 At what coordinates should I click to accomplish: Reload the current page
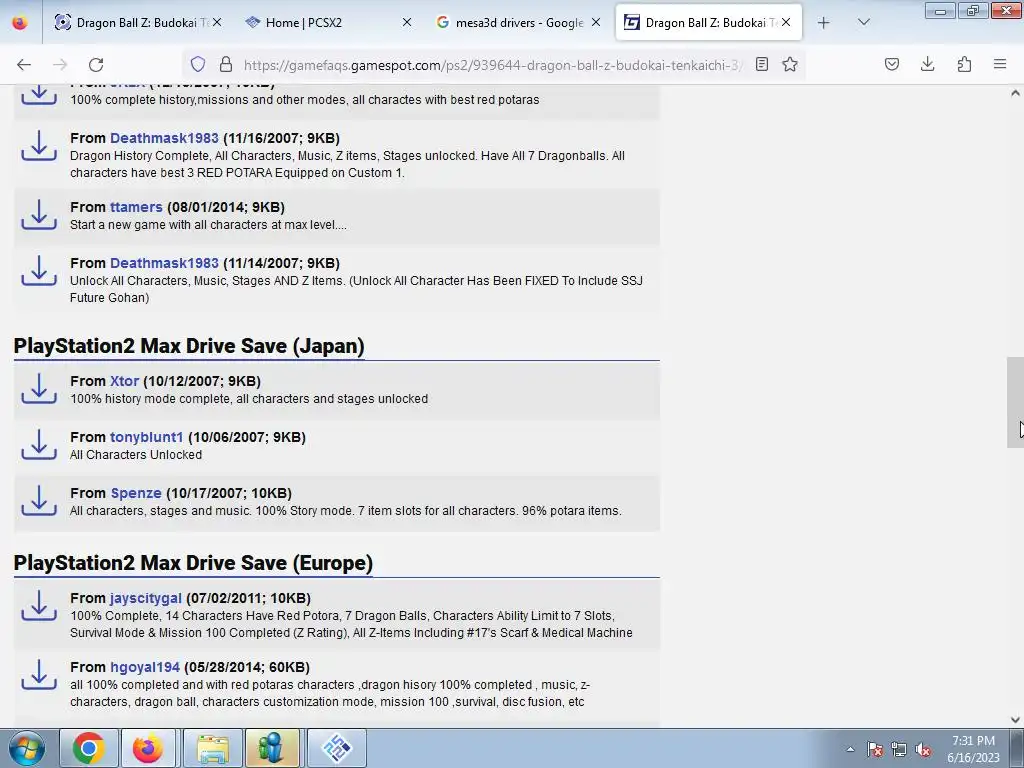pyautogui.click(x=96, y=64)
